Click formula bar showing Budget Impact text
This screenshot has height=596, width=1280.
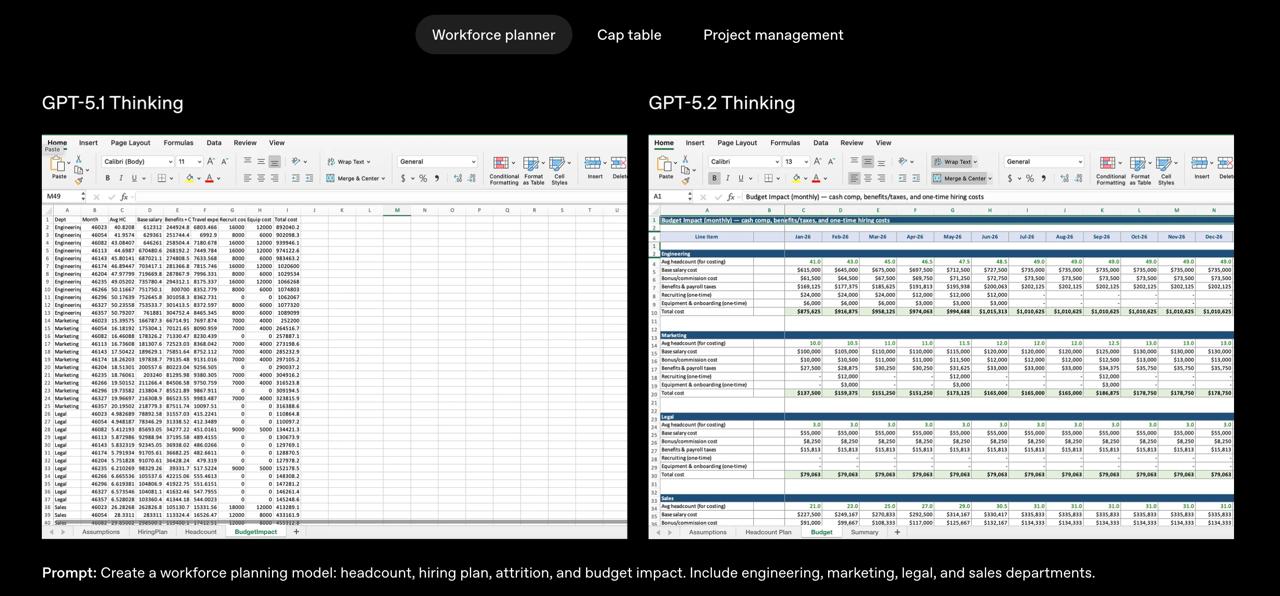click(987, 197)
